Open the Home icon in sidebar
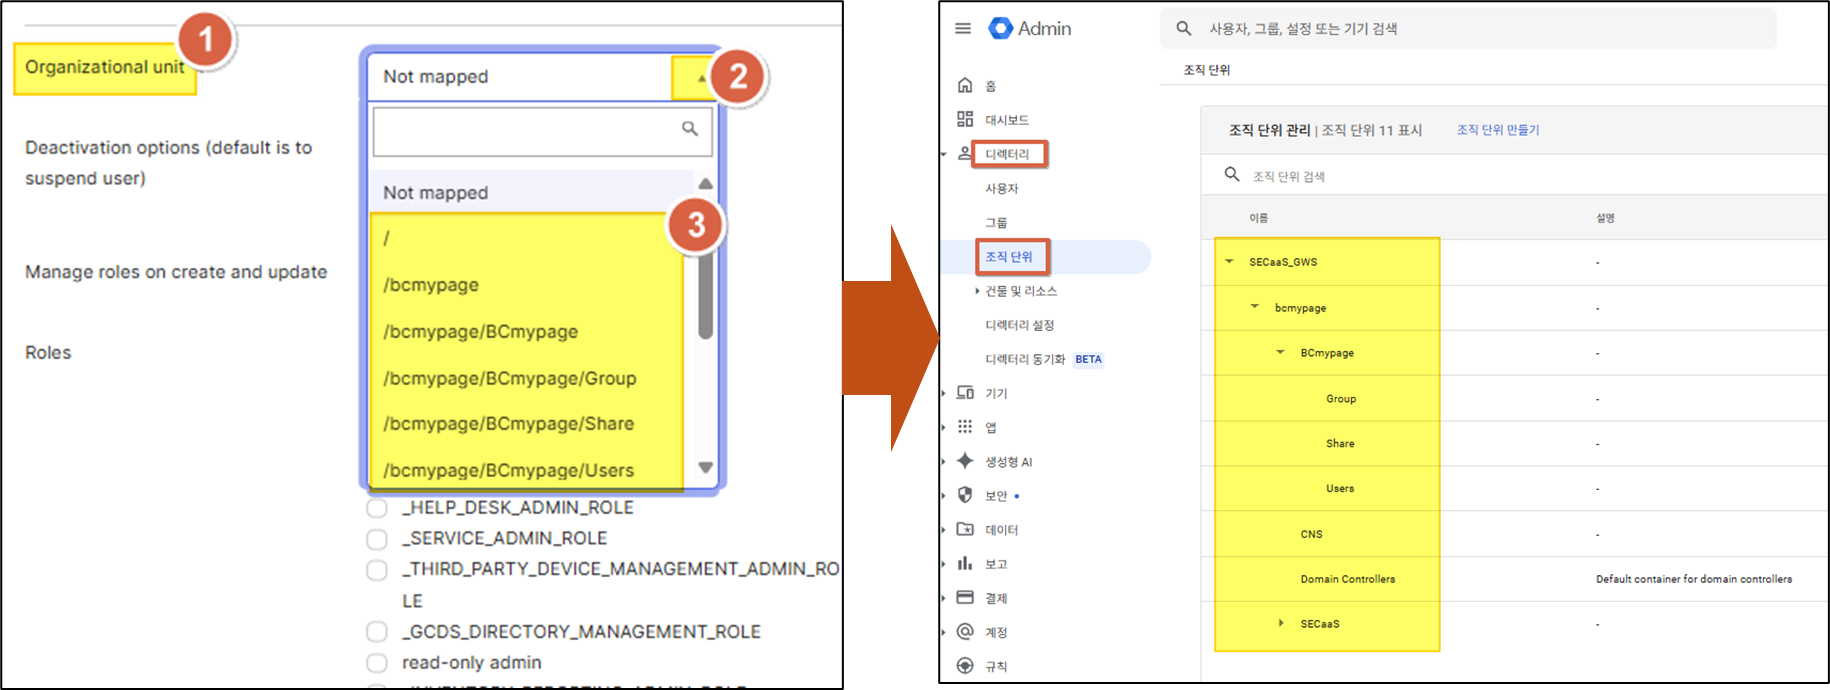 pyautogui.click(x=965, y=86)
